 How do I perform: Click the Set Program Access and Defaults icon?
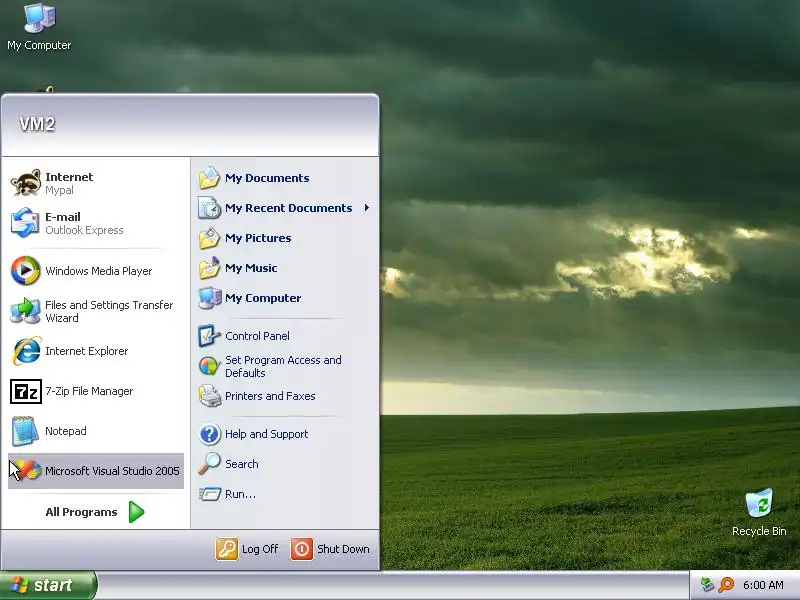209,366
